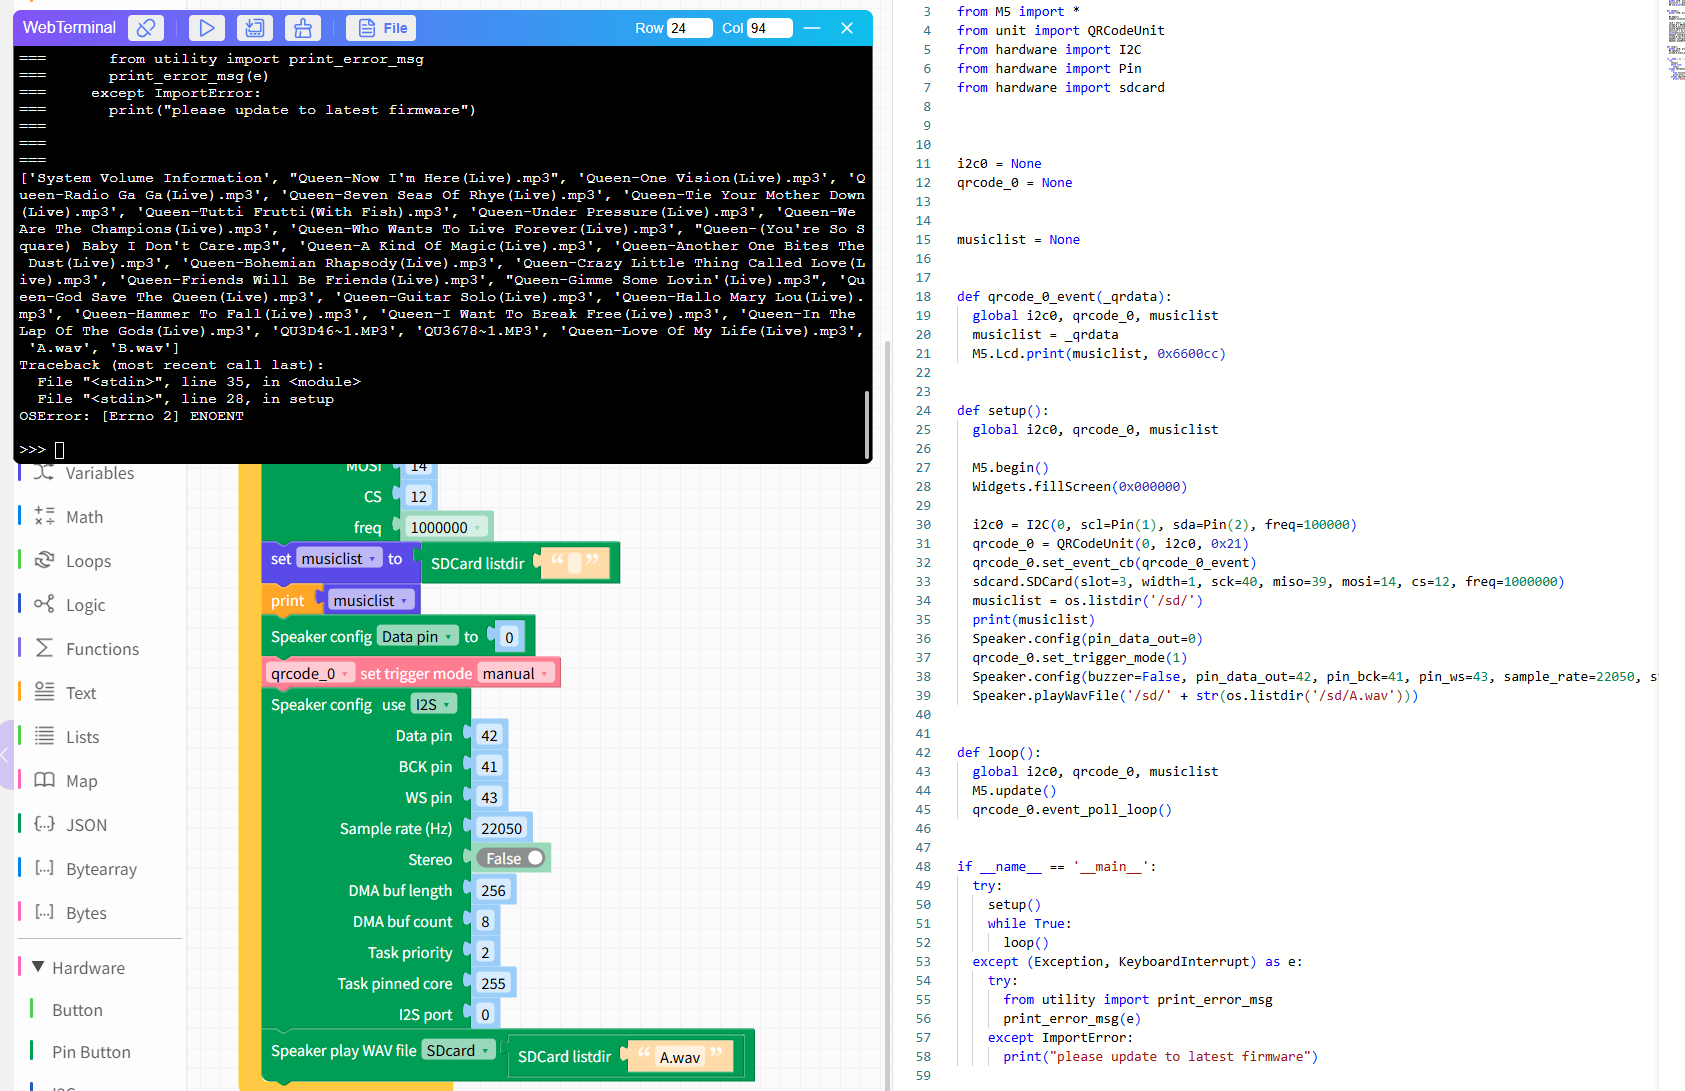
Task: Click the Map book icon
Action: click(x=44, y=780)
